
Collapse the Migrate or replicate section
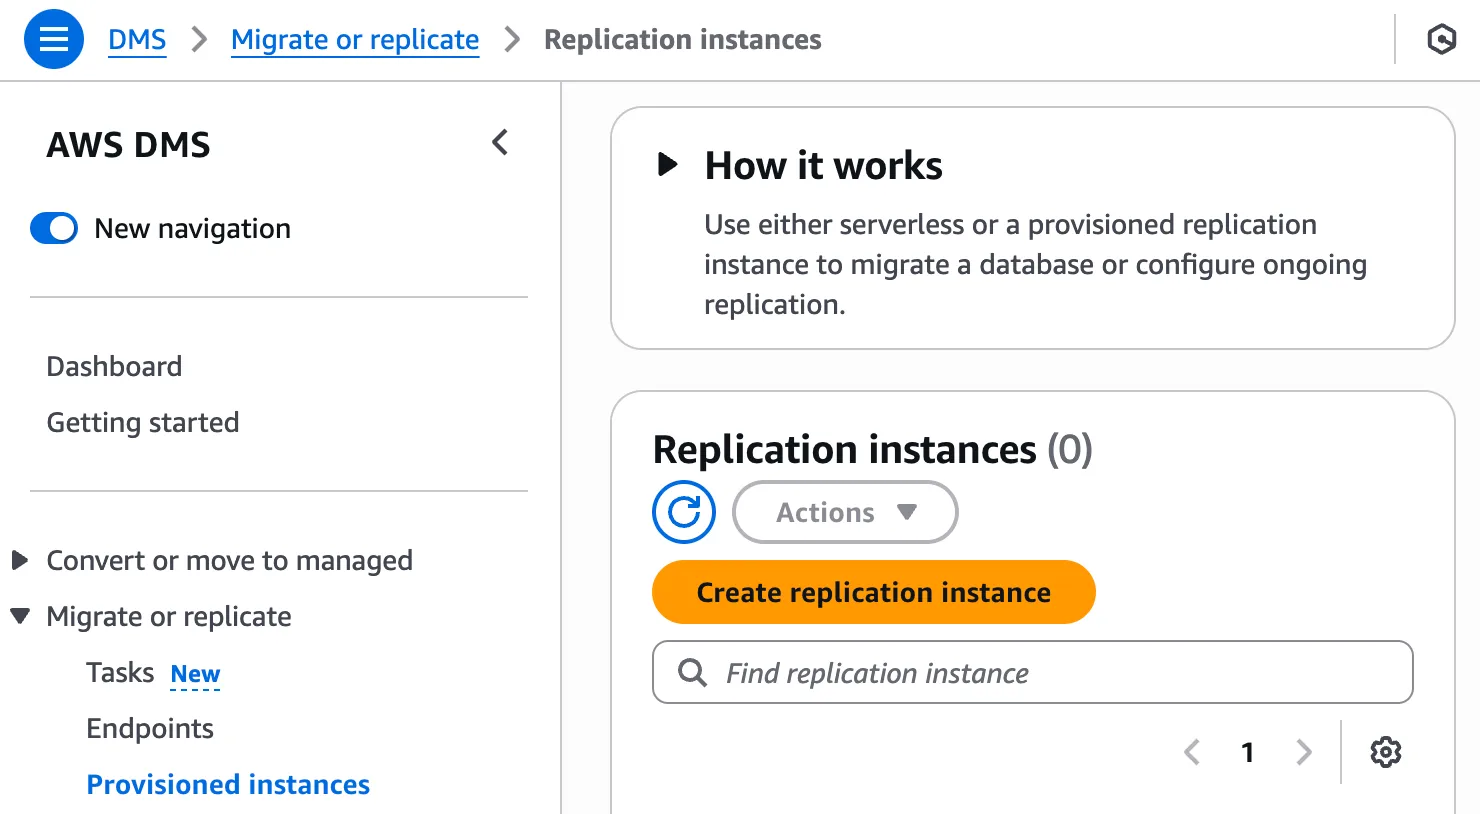20,616
